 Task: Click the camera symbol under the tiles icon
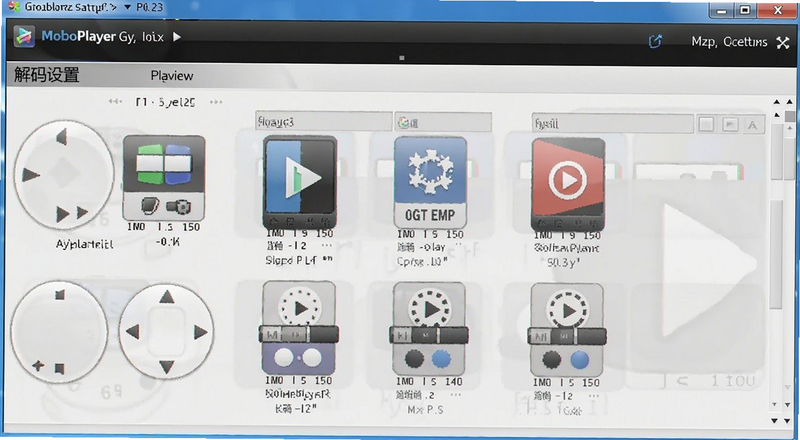click(x=178, y=207)
